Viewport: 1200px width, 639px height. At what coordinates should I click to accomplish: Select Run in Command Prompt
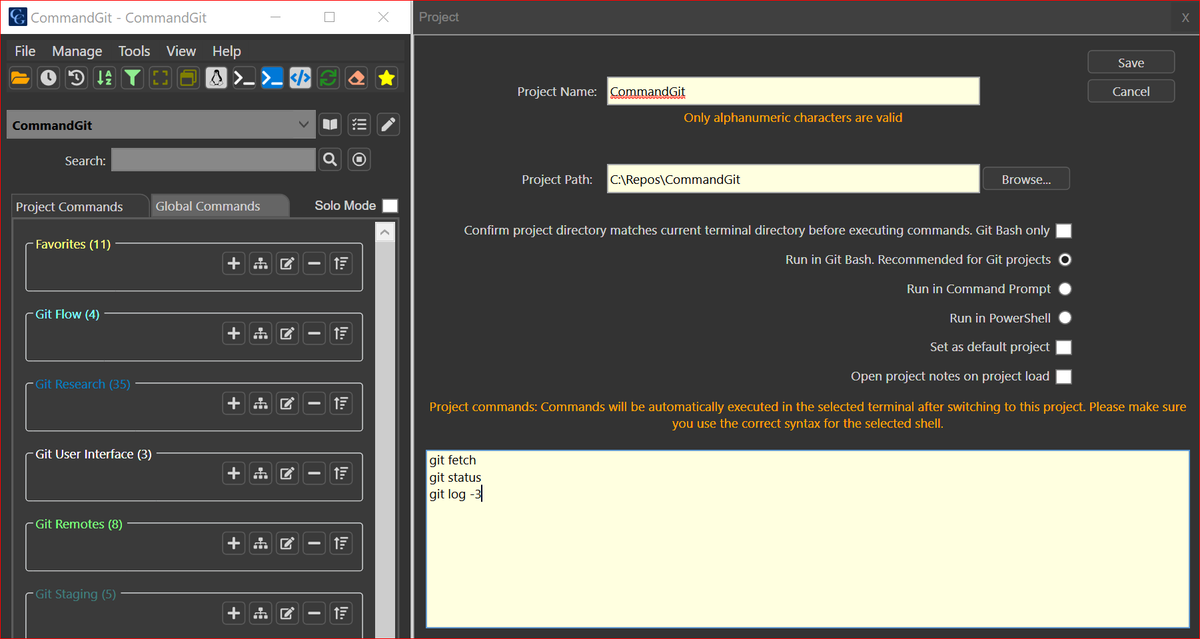click(x=1064, y=288)
